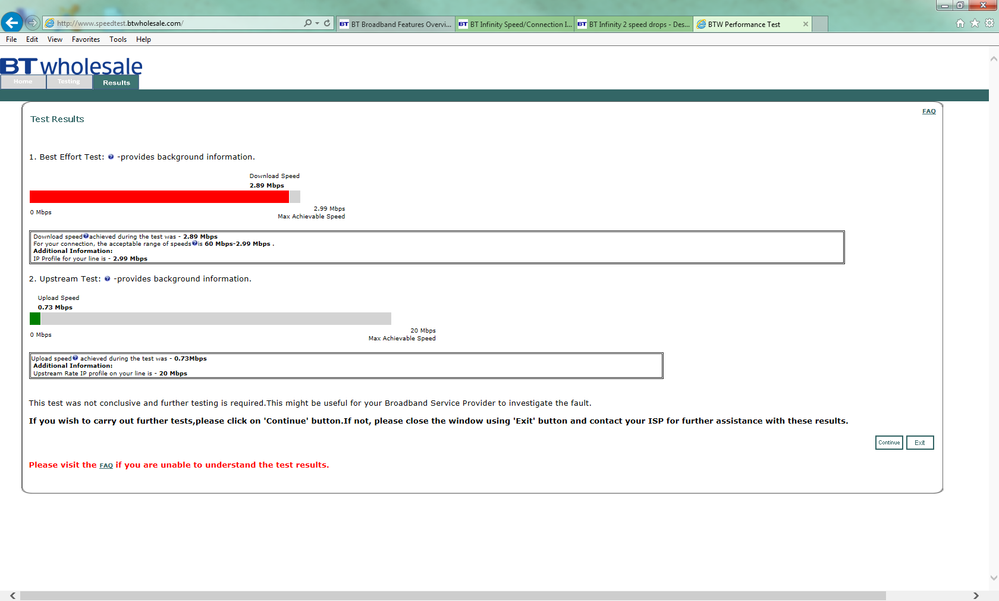Click 'This test was not conclusive' sentence

click(310, 403)
